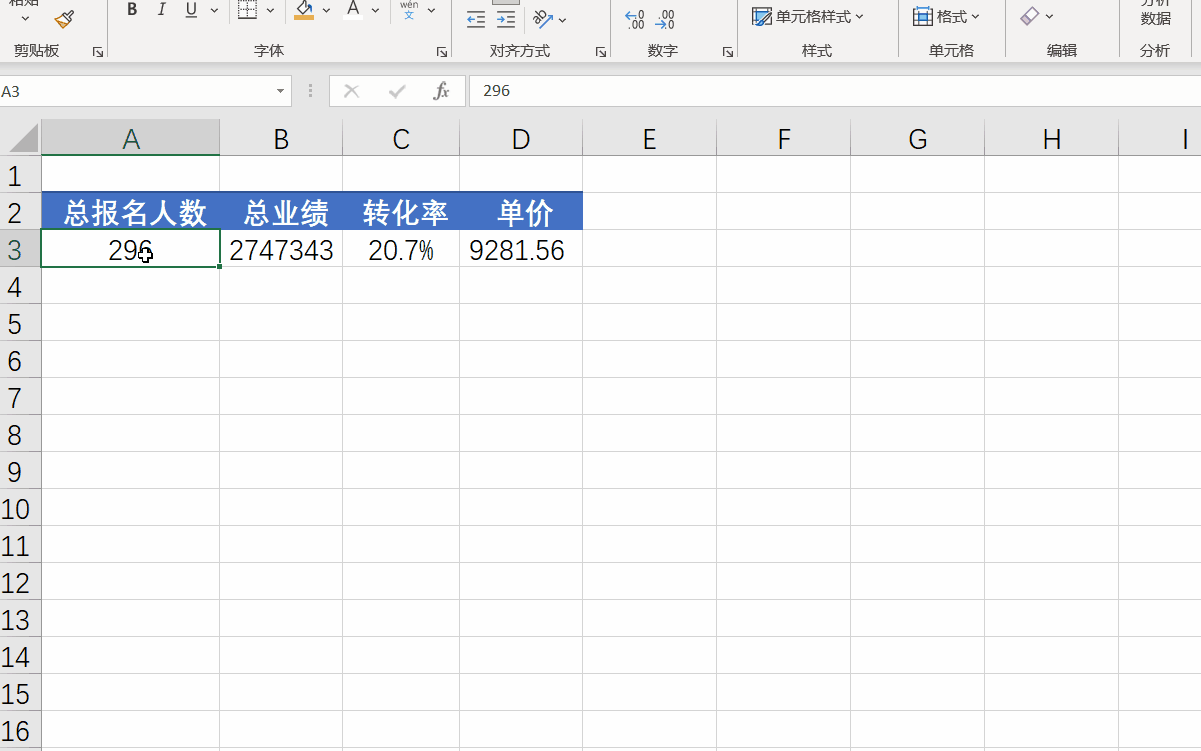Click the 总业绩 header cell

281,212
